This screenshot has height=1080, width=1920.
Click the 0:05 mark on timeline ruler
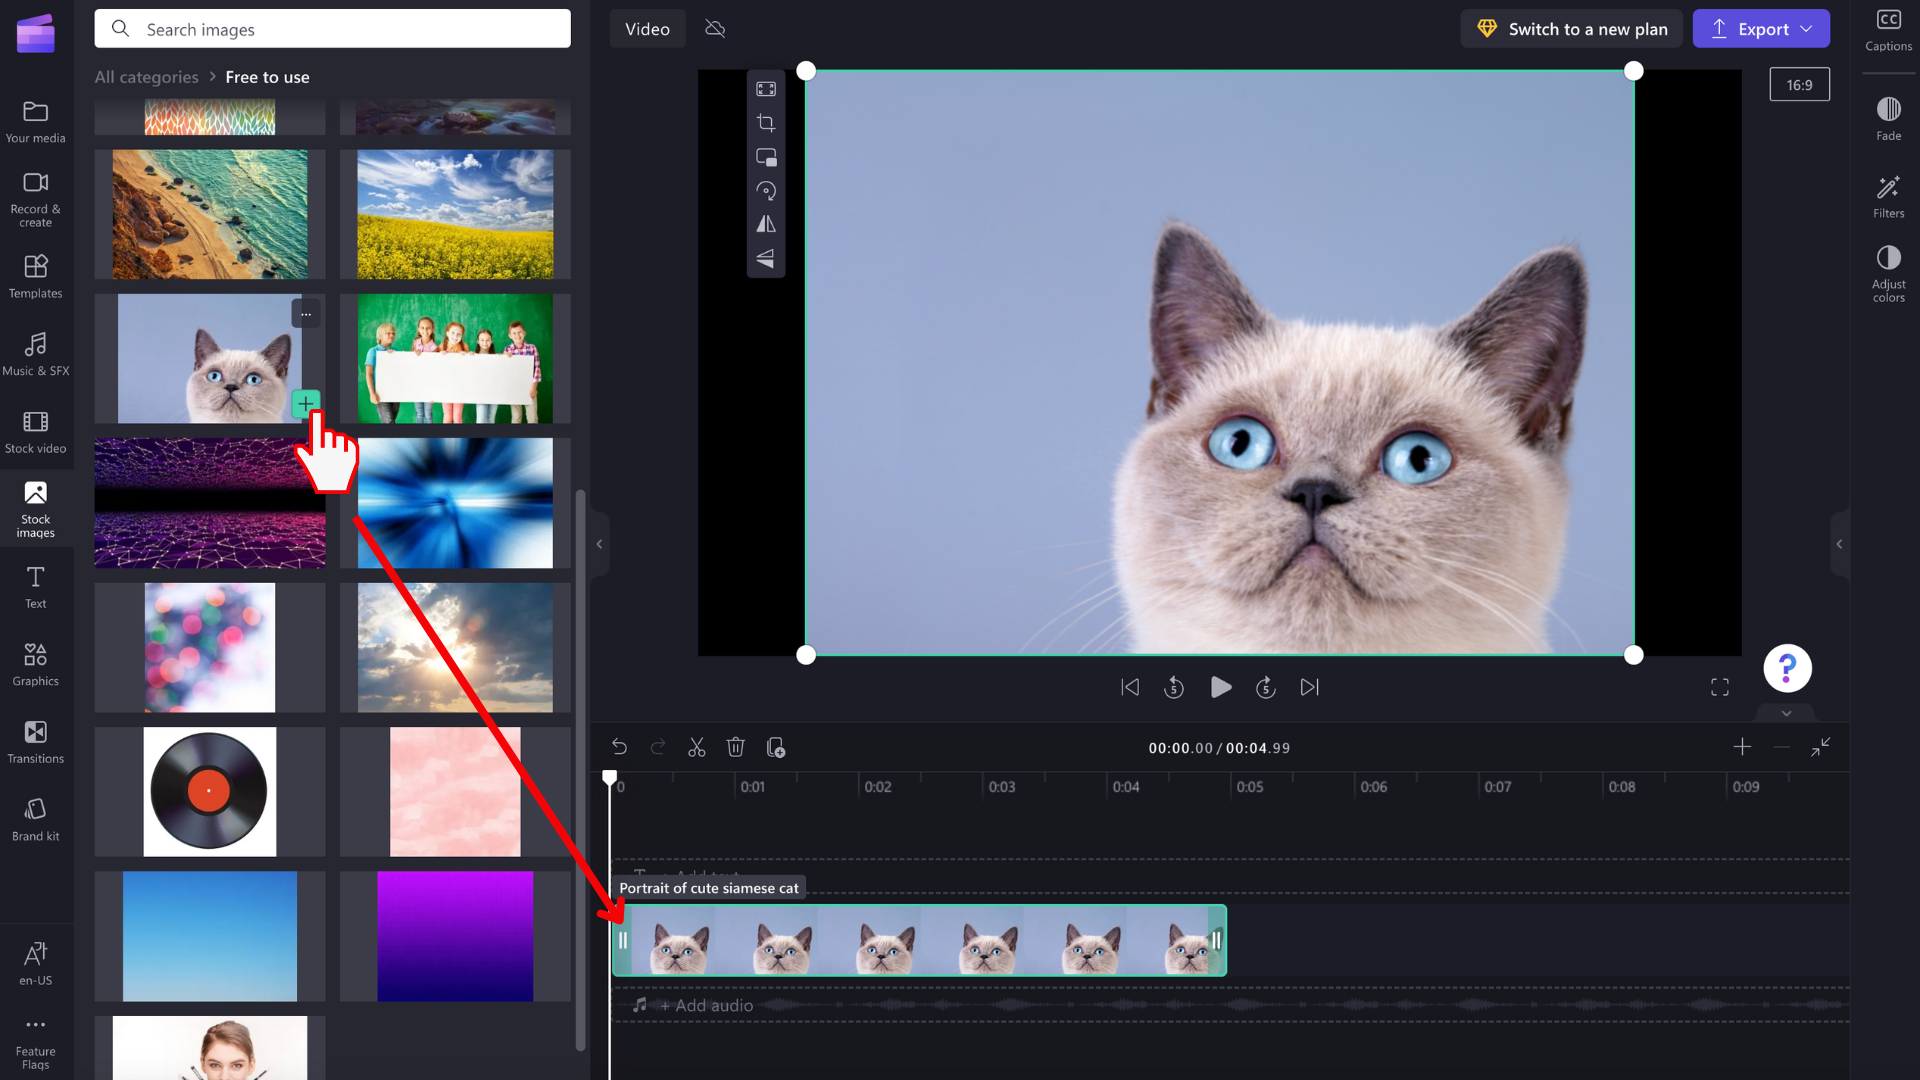pos(1249,787)
